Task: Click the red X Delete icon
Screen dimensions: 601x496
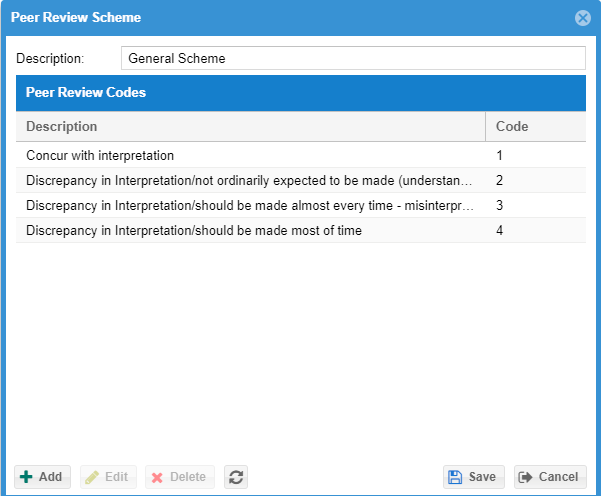Action: (x=157, y=478)
